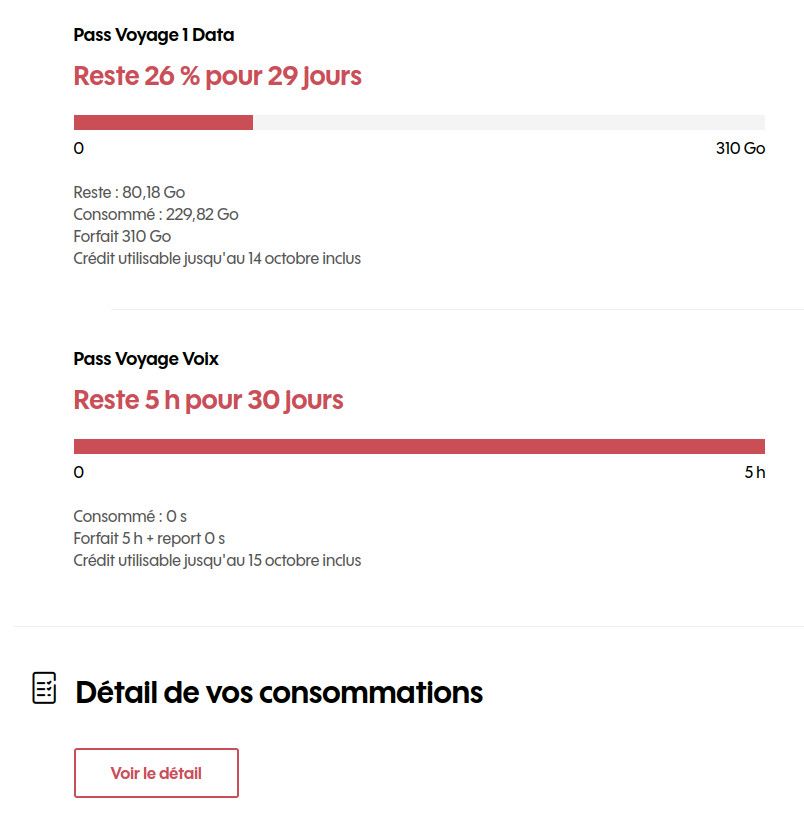Viewport: 804px width, 827px height.
Task: Click the Consommé : 229,82 Go line
Action: tap(156, 214)
